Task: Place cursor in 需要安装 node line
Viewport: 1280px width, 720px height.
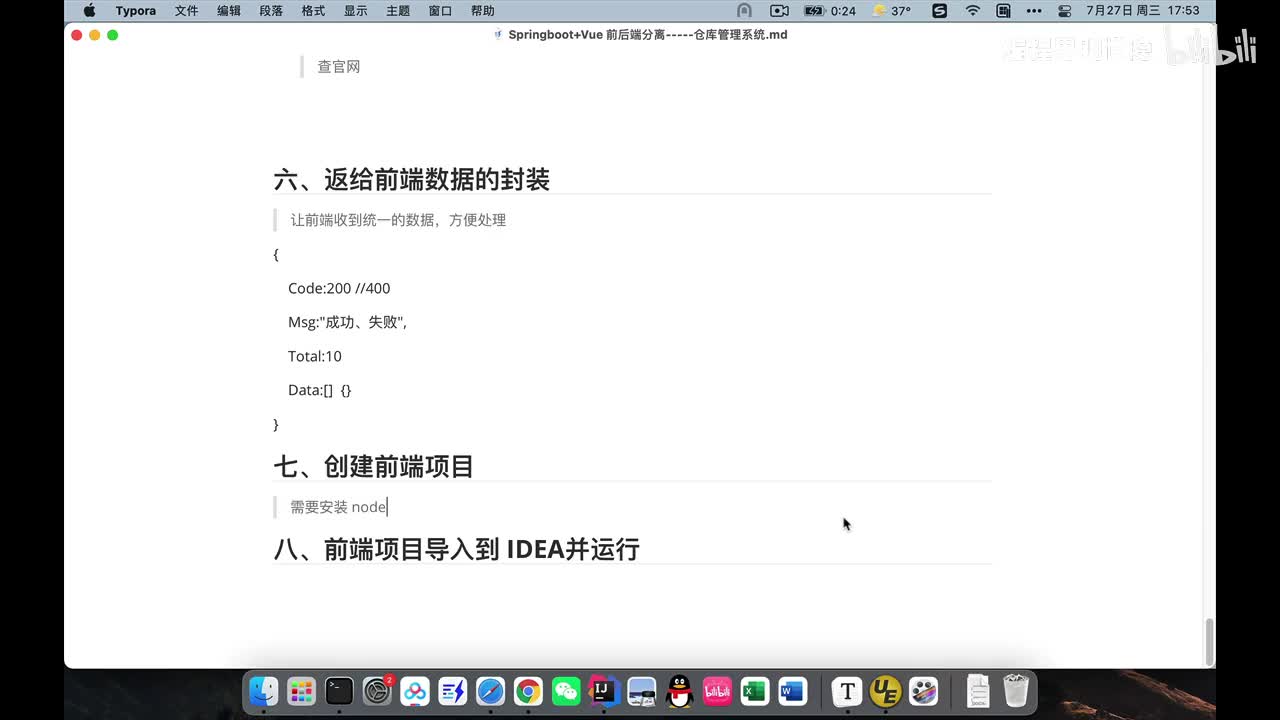Action: [x=338, y=507]
